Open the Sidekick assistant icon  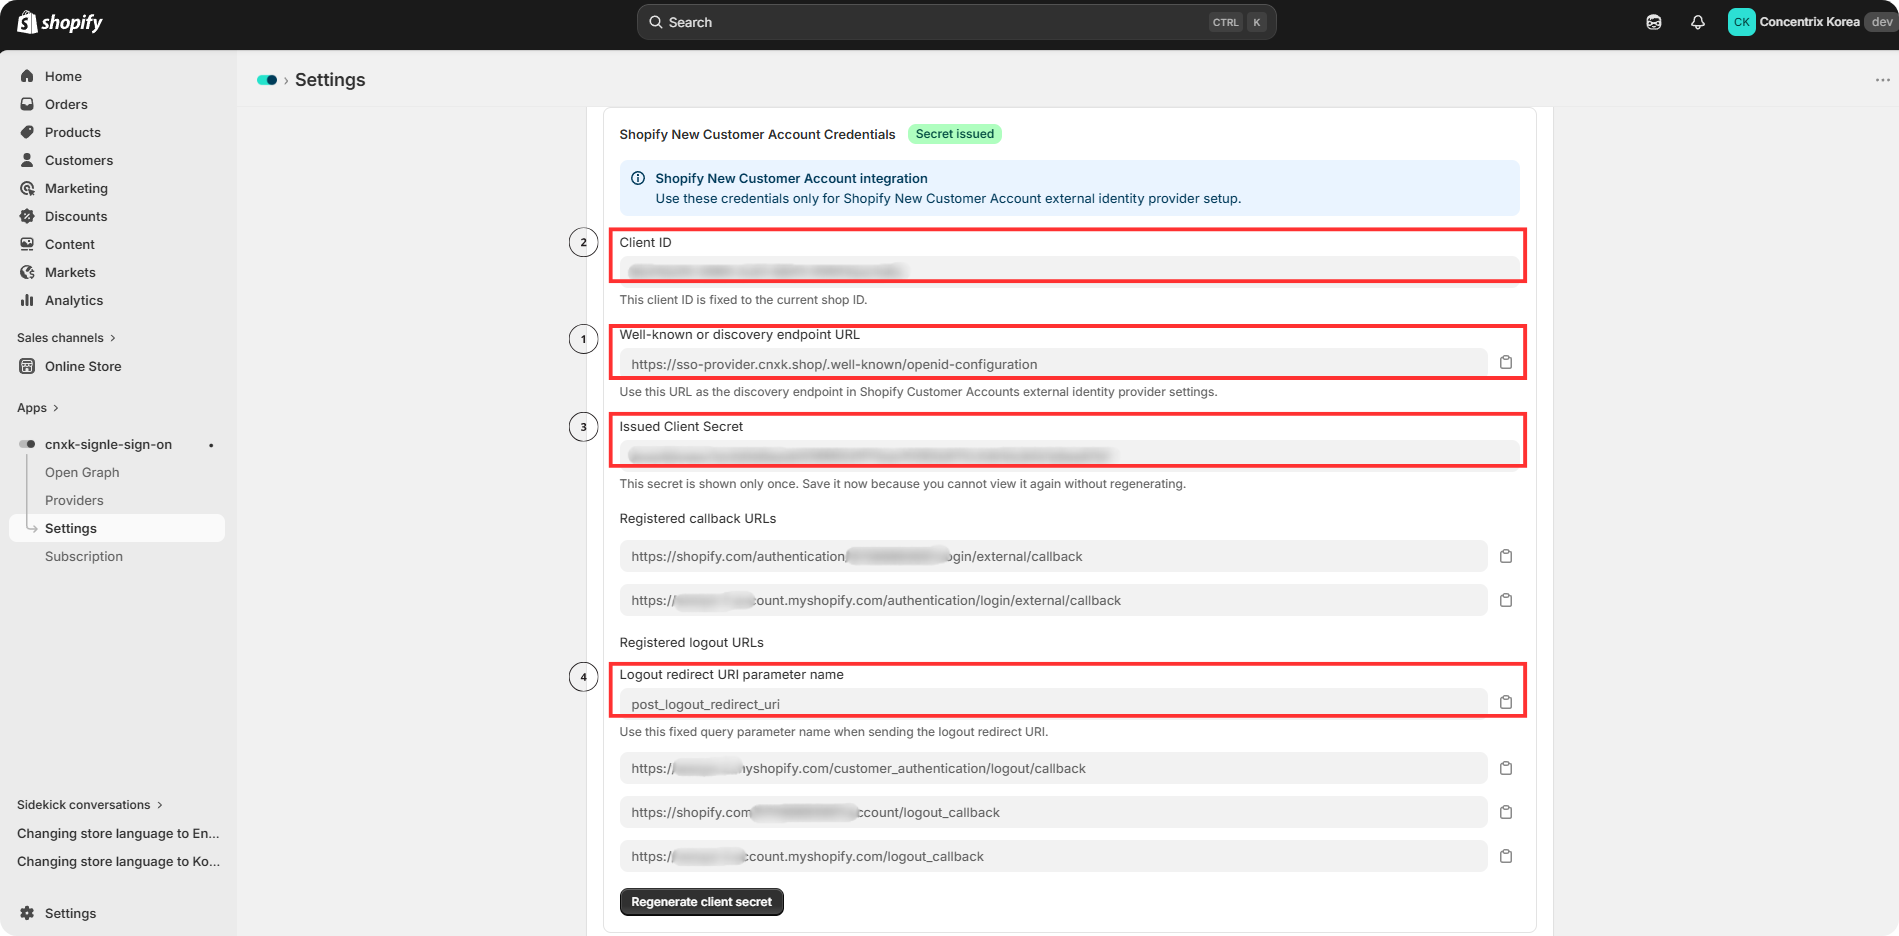pos(1654,22)
